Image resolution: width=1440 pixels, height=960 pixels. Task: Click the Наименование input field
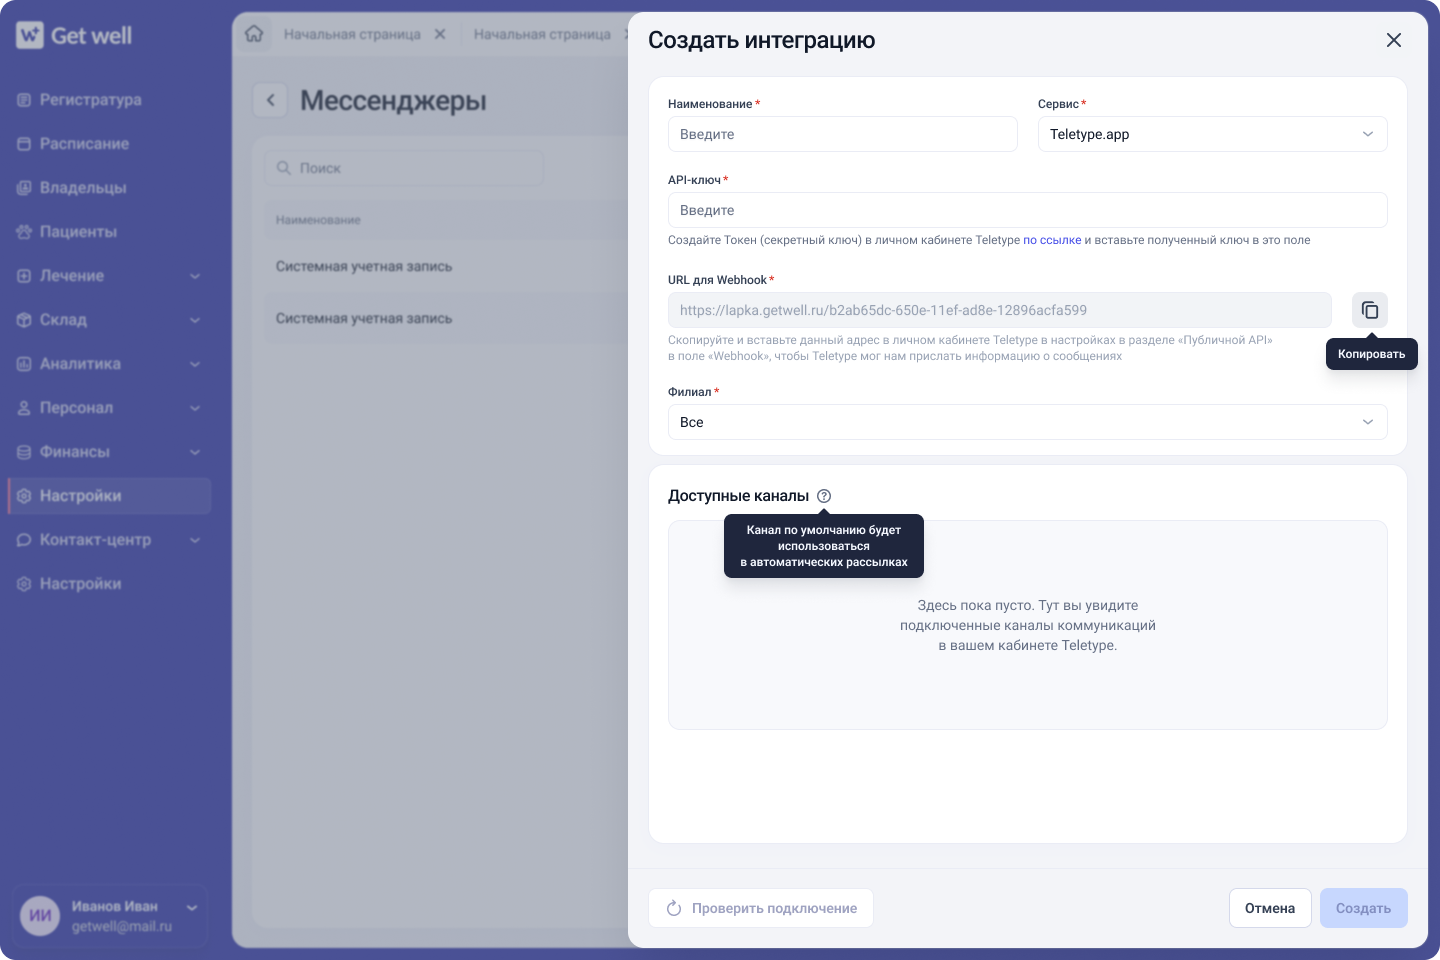click(x=843, y=134)
